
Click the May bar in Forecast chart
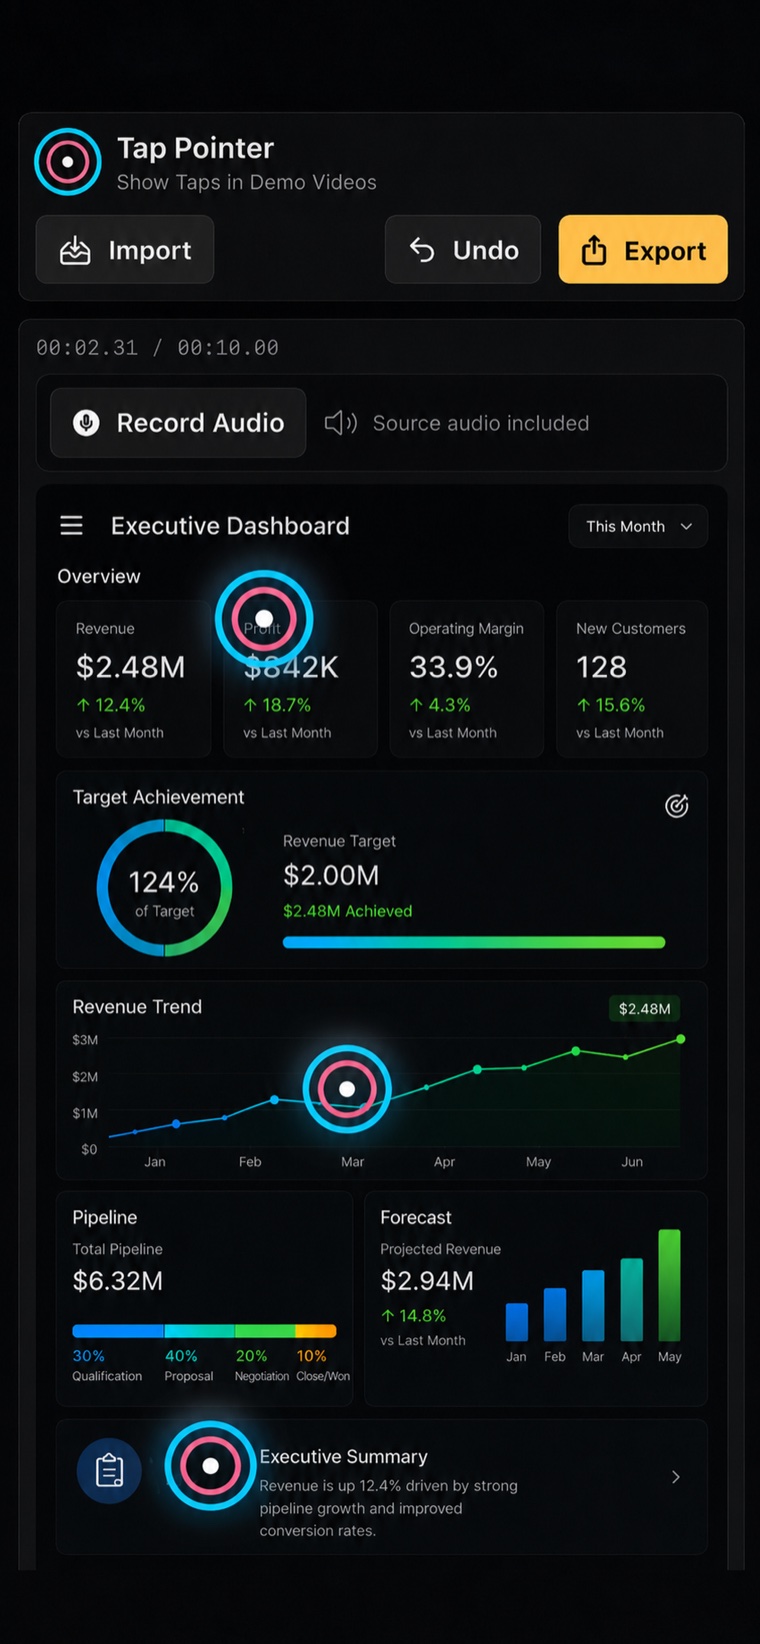pyautogui.click(x=670, y=1285)
